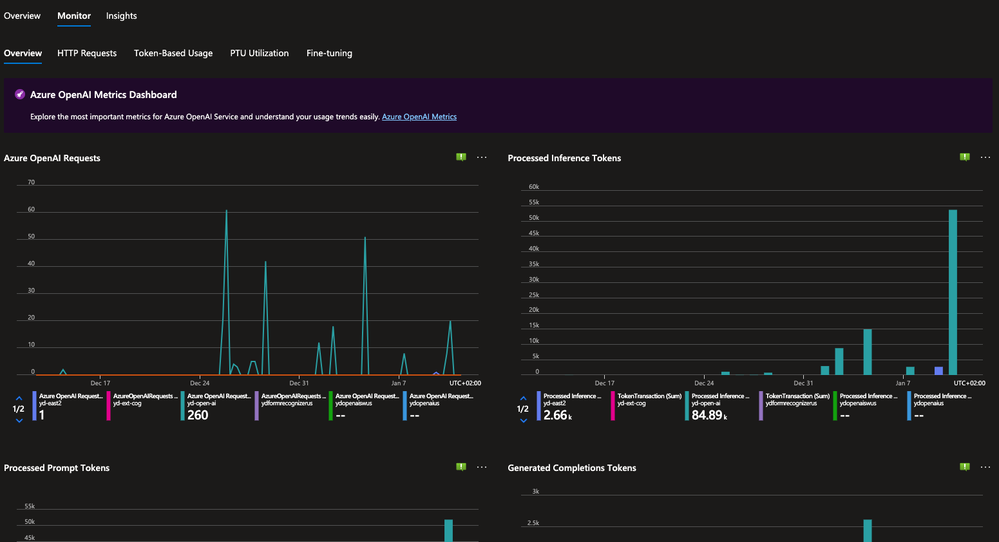The width and height of the screenshot is (999, 542).
Task: Click feedback icon on Azure OpenAI Requests chart
Action: (x=461, y=157)
